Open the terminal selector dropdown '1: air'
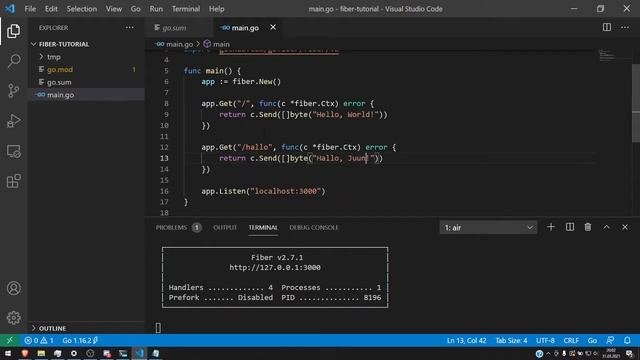Screen dimensions: 640x360 488,227
